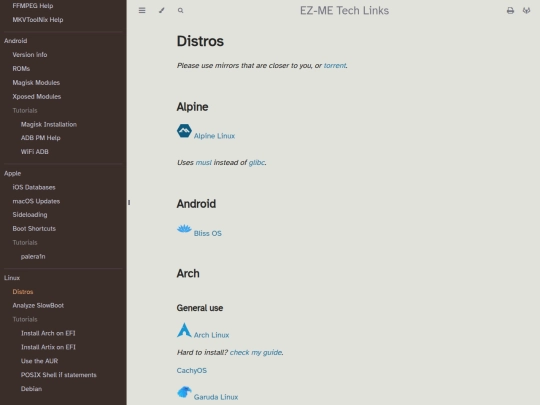Open macOS Updates page
This screenshot has height=405, width=540.
[x=37, y=201]
